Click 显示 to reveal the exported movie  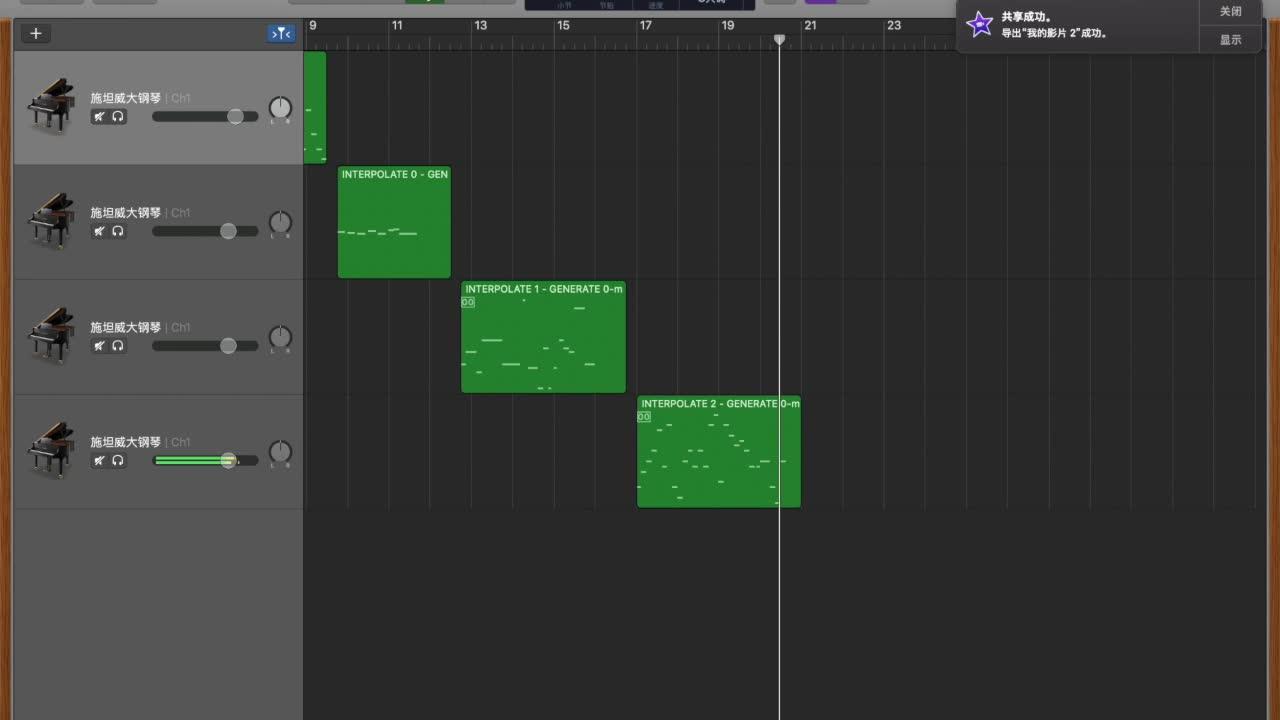1229,39
